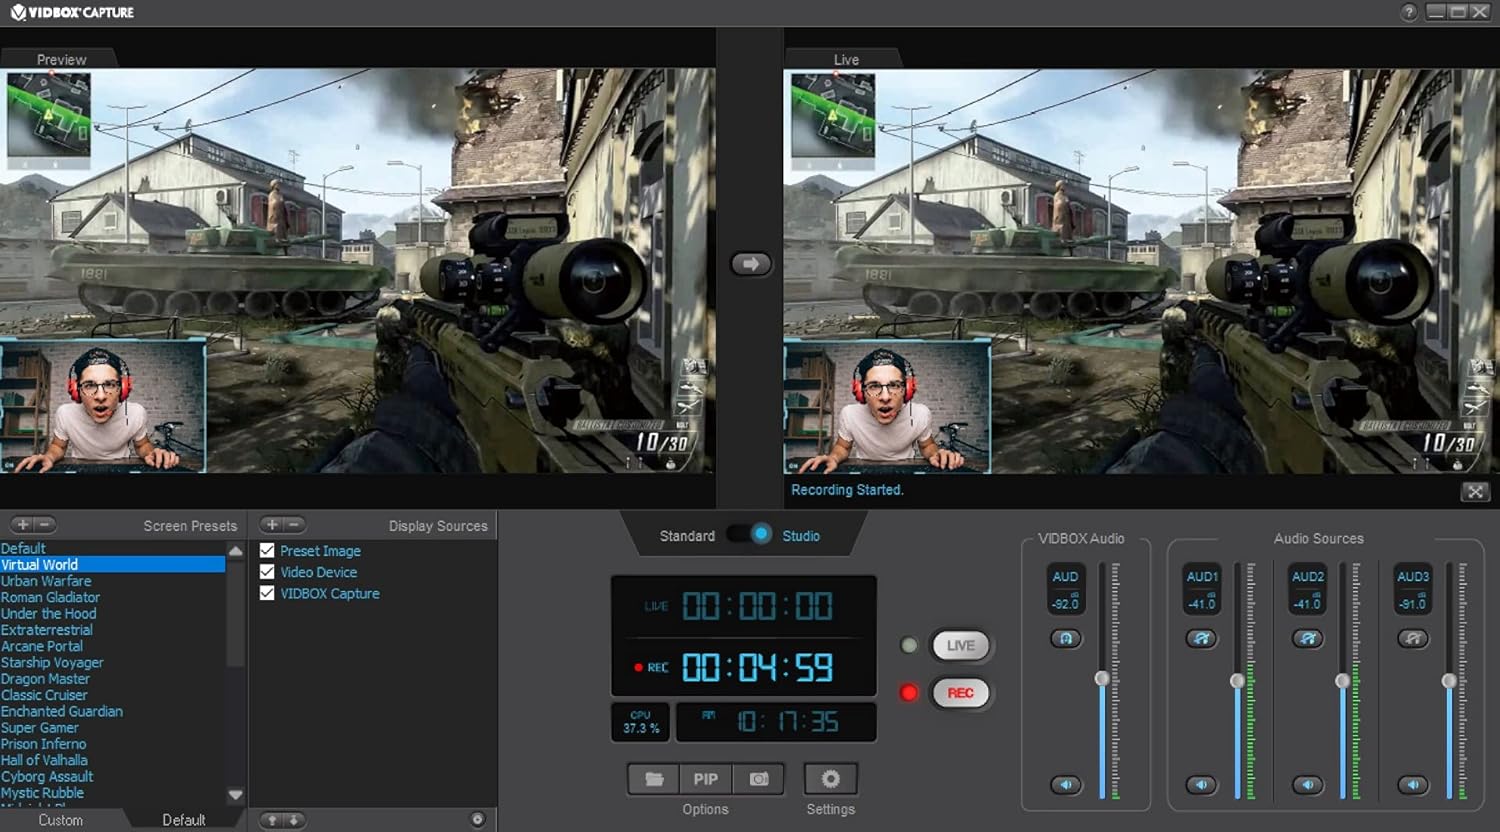
Task: Mute the AUD3 channel speaker
Action: click(1413, 785)
